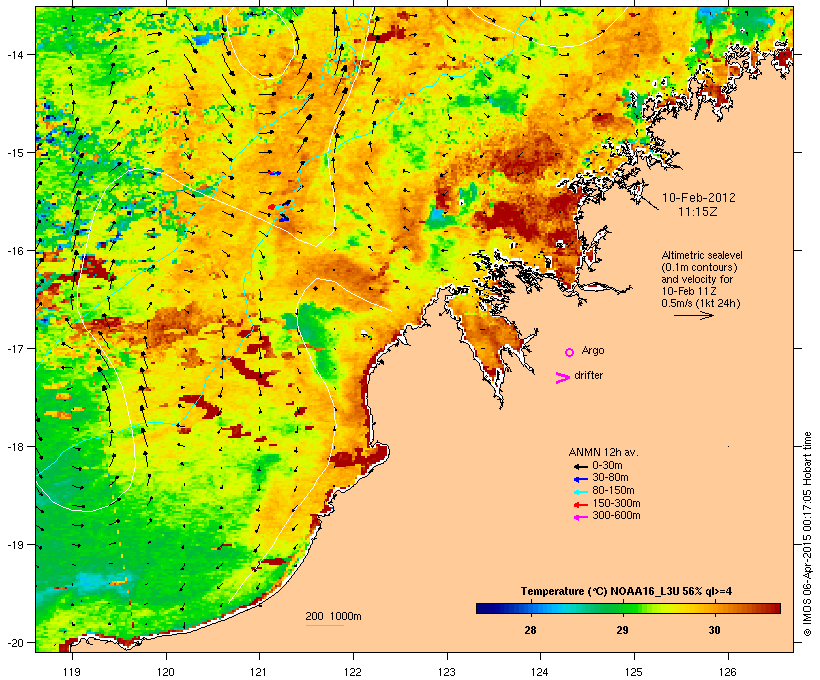The image size is (820, 680).
Task: Click the longitude axis label 125
Action: [x=634, y=672]
